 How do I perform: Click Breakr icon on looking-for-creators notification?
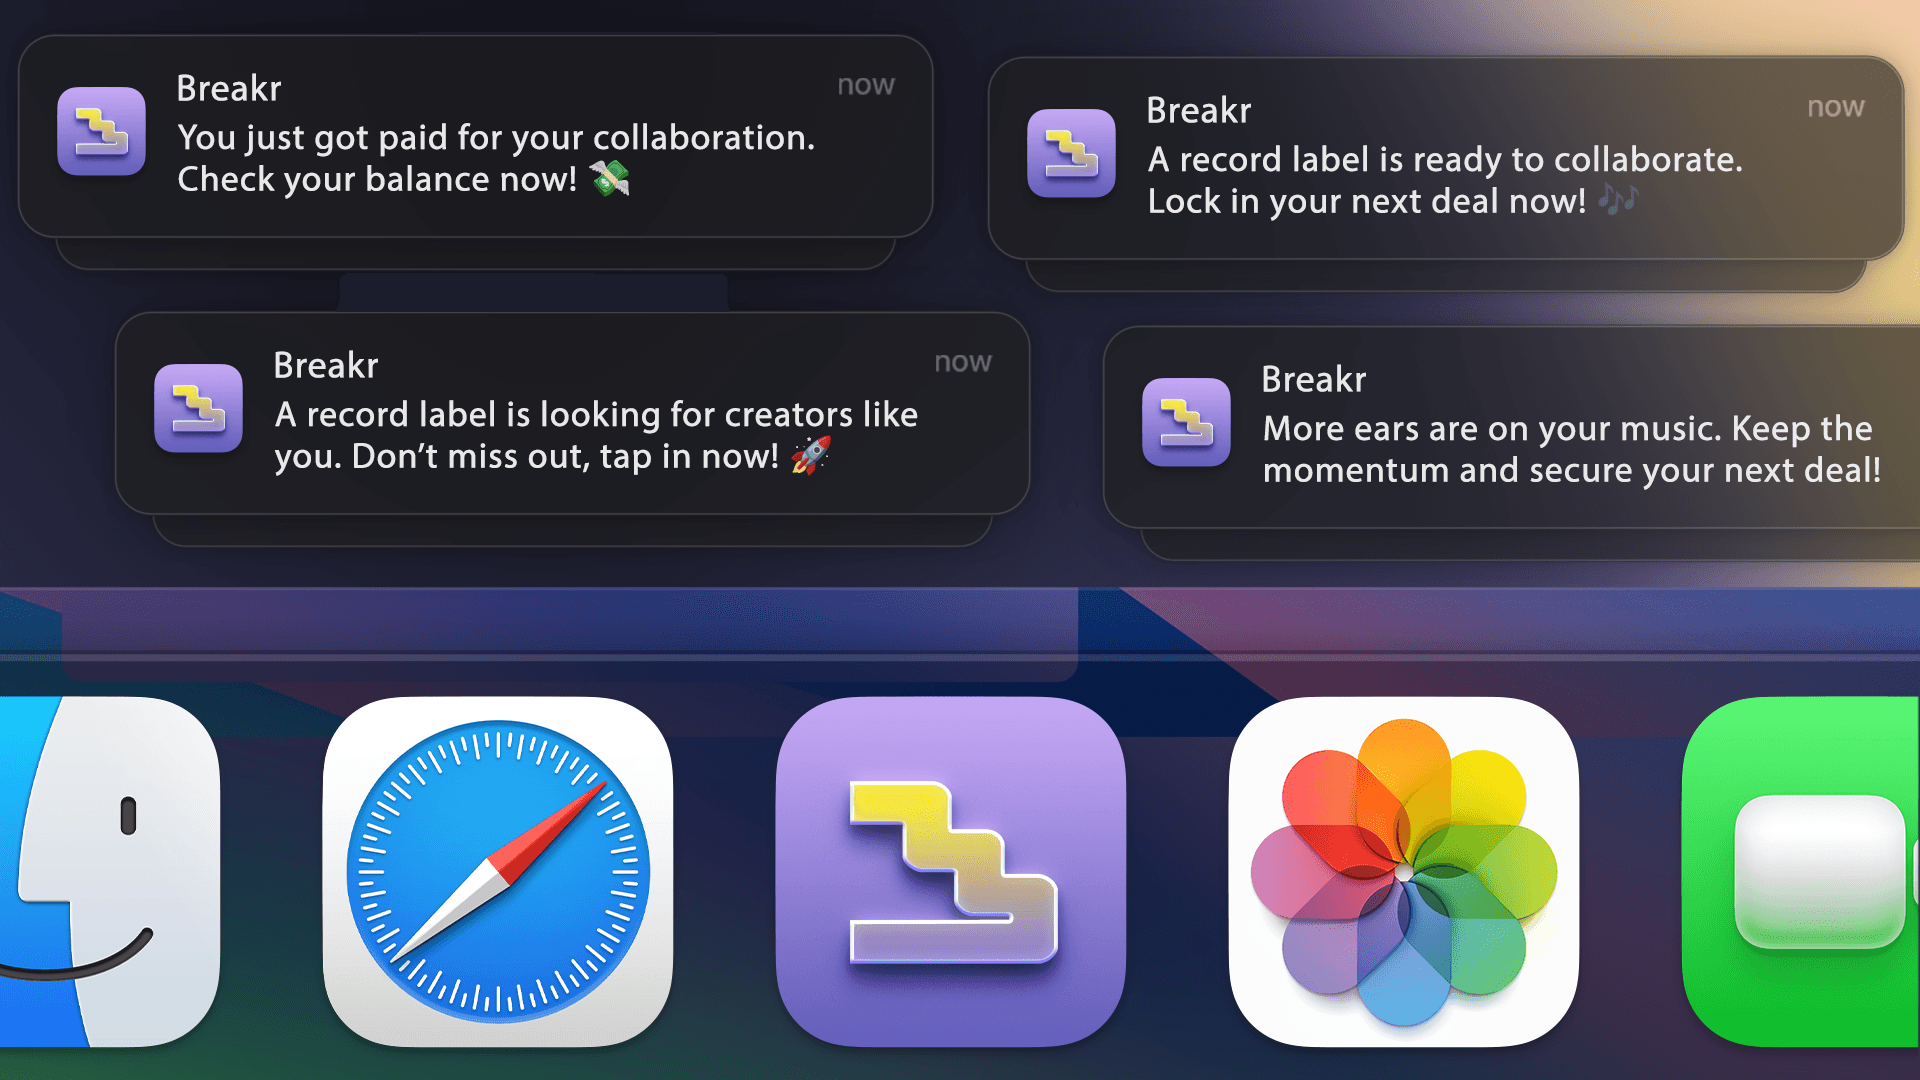tap(198, 408)
